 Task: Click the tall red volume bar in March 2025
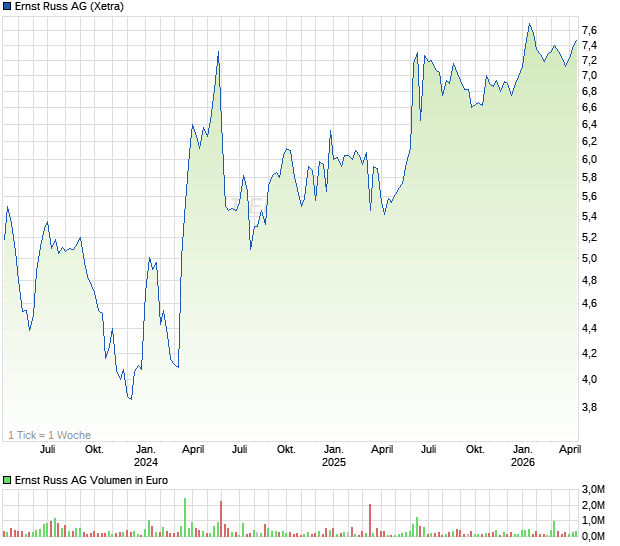[370, 520]
